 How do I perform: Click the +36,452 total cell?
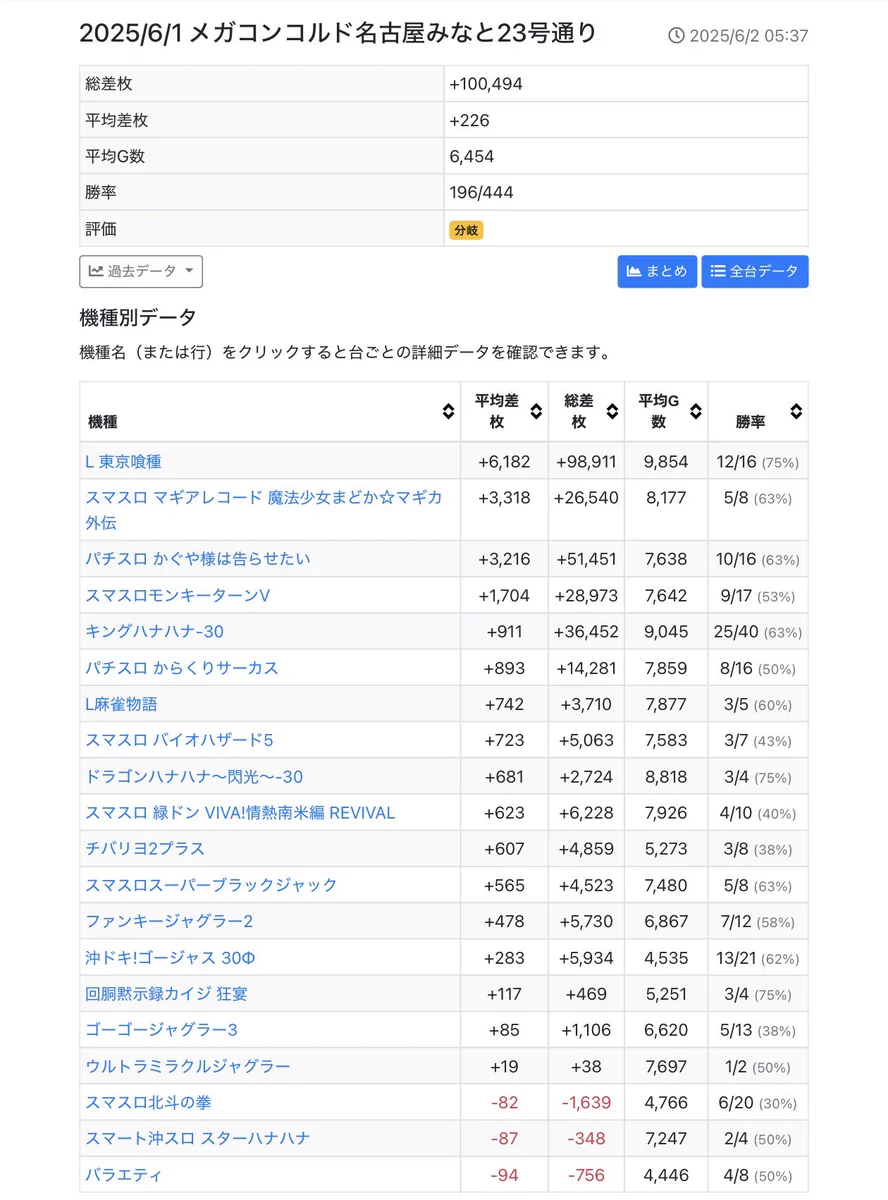pos(586,632)
